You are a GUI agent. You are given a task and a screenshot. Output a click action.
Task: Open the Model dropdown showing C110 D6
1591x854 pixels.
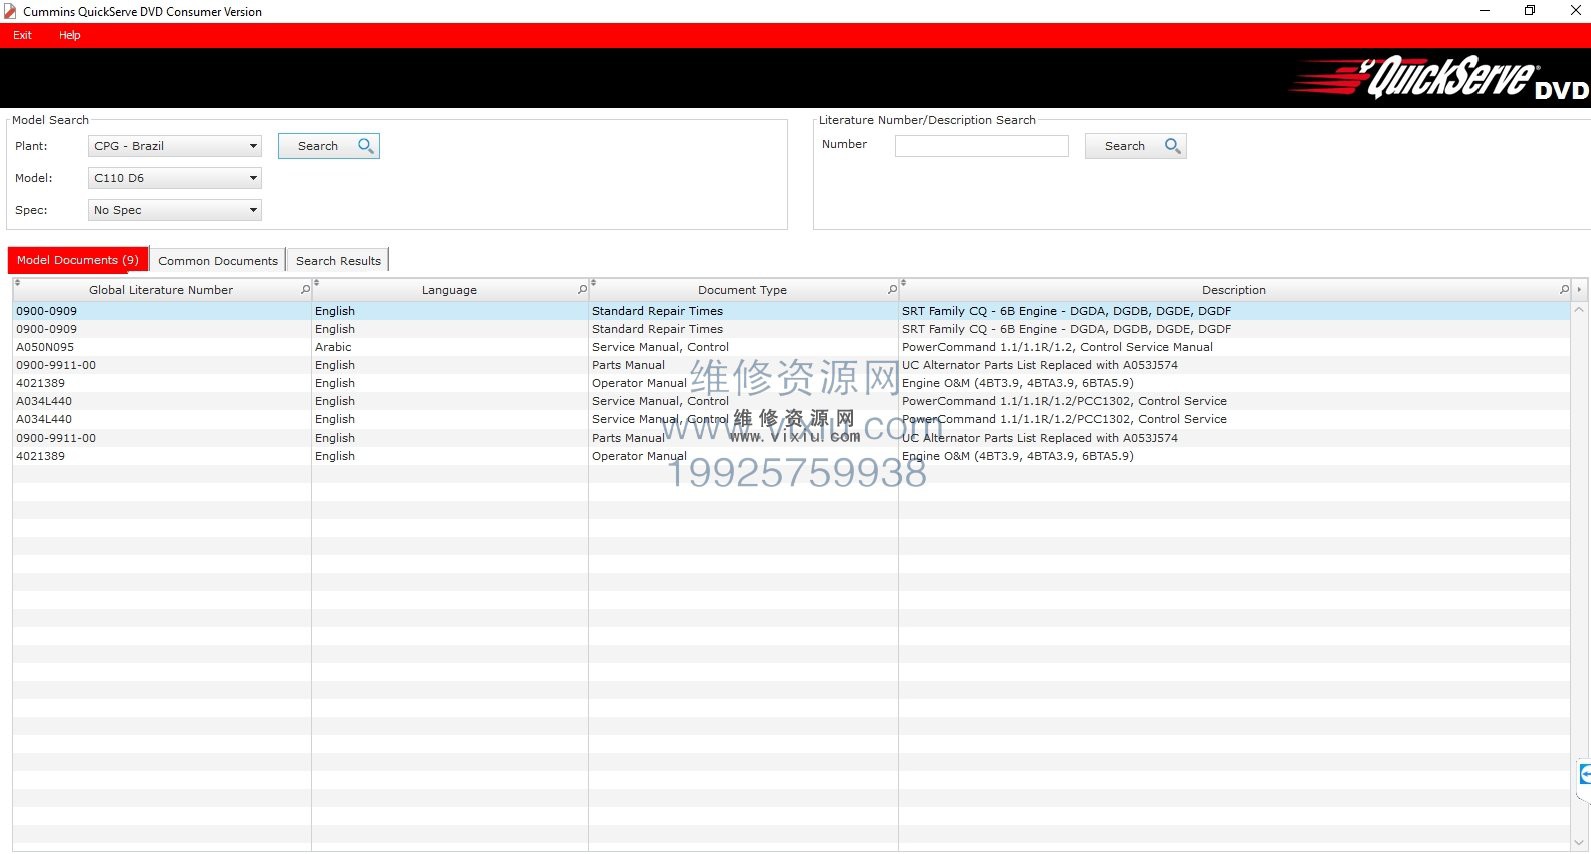tap(175, 178)
